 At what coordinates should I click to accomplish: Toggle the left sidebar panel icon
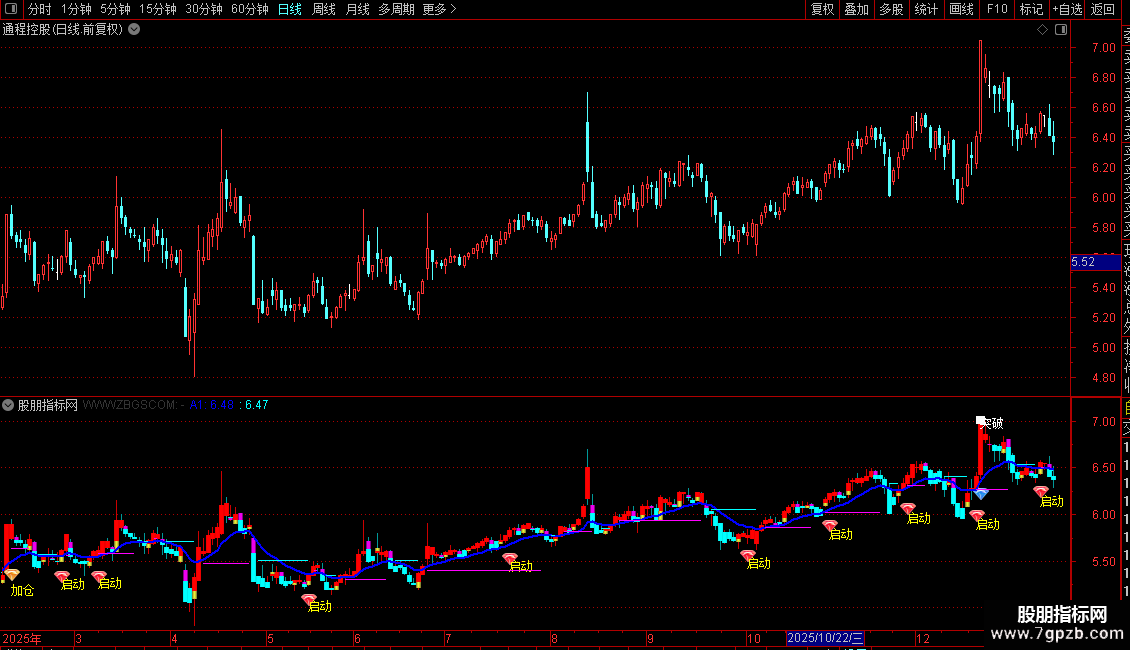click(x=11, y=9)
